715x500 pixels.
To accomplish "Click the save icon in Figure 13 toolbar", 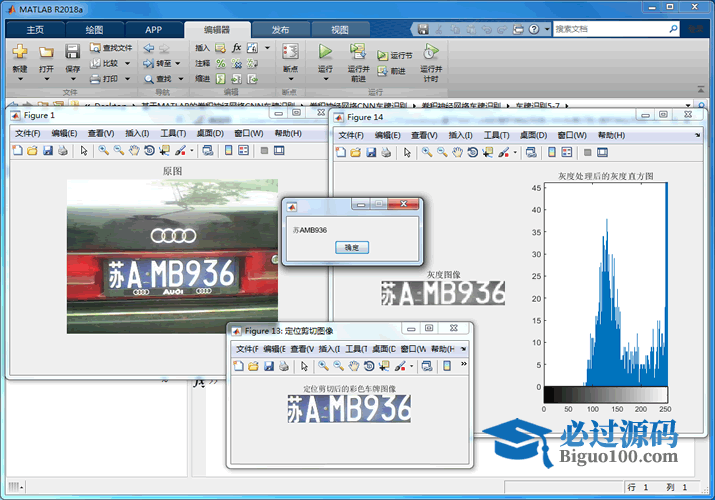I will pyautogui.click(x=269, y=366).
